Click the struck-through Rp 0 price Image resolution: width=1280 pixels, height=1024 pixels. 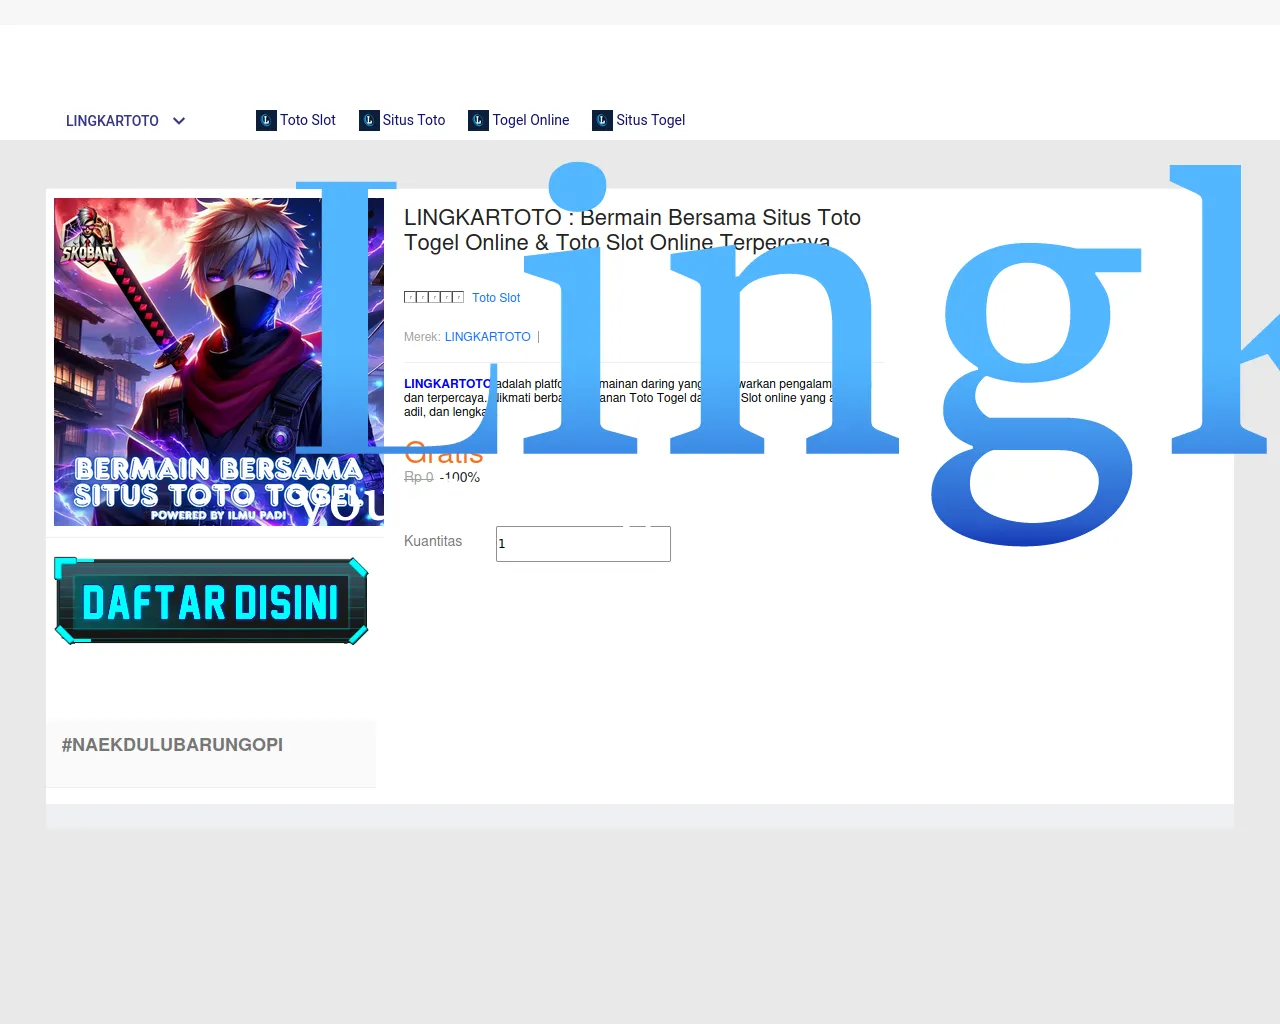tap(419, 477)
